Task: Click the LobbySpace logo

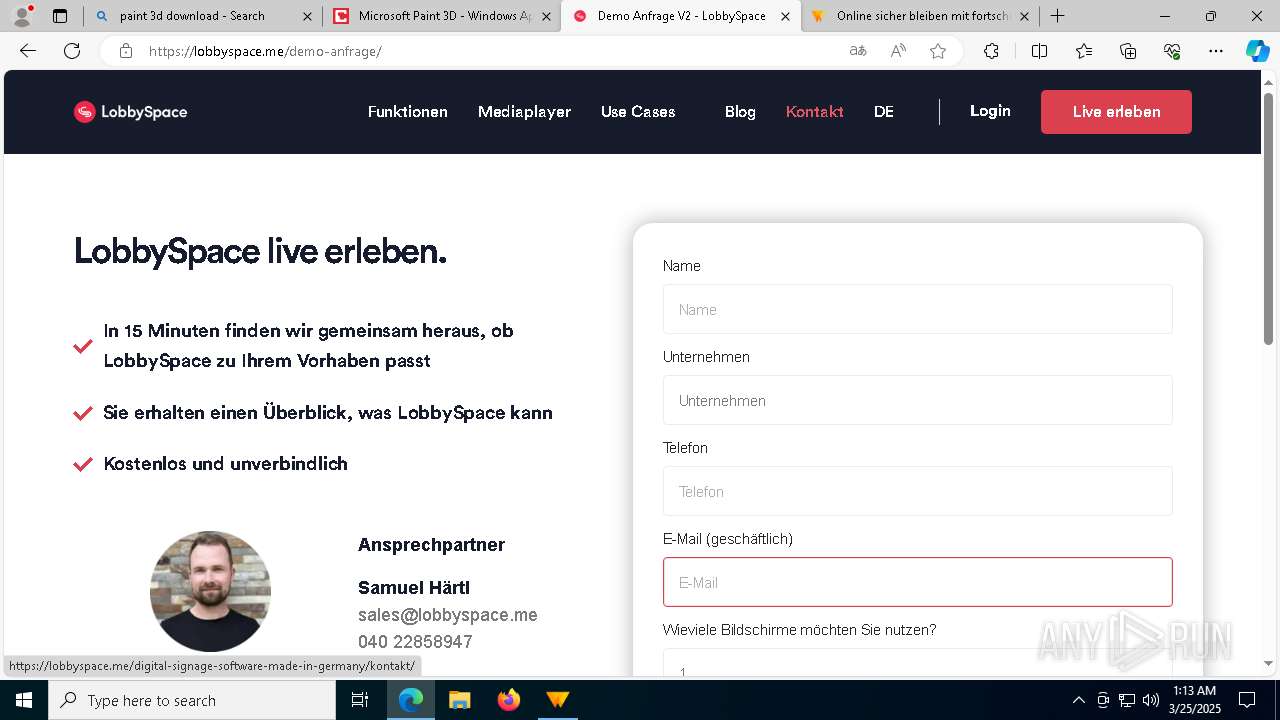Action: 130,112
